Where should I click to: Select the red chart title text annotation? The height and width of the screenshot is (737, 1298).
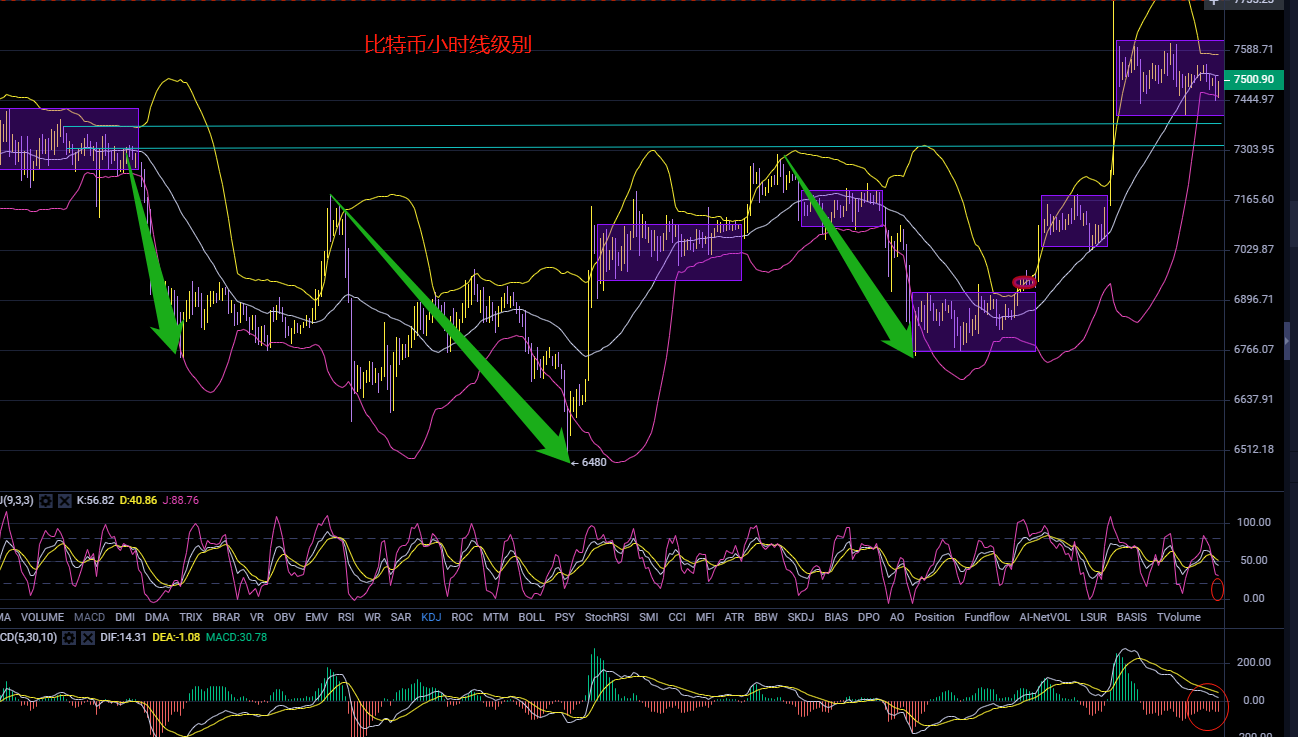pyautogui.click(x=447, y=45)
